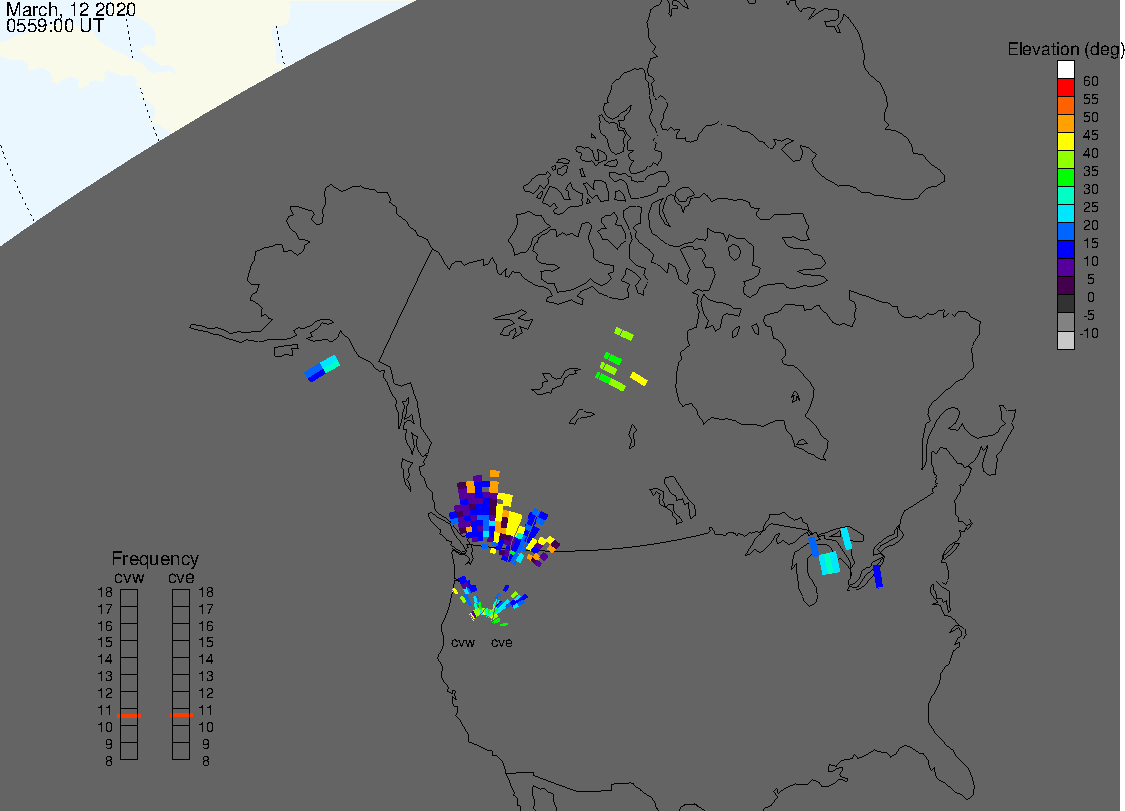
Task: Click the '0' elevation legend label
Action: (1091, 297)
